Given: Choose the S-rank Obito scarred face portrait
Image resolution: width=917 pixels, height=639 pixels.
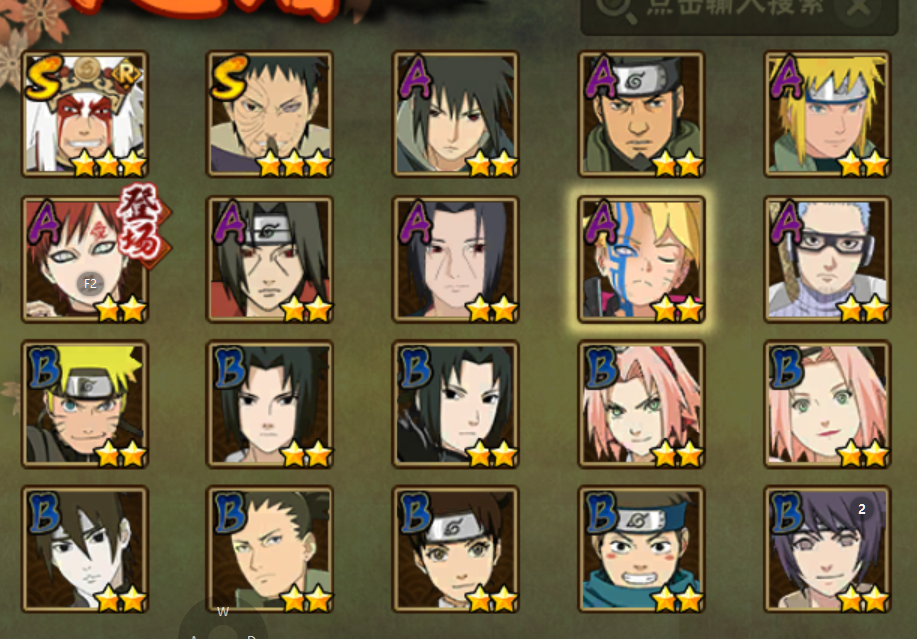Looking at the screenshot, I should [270, 114].
